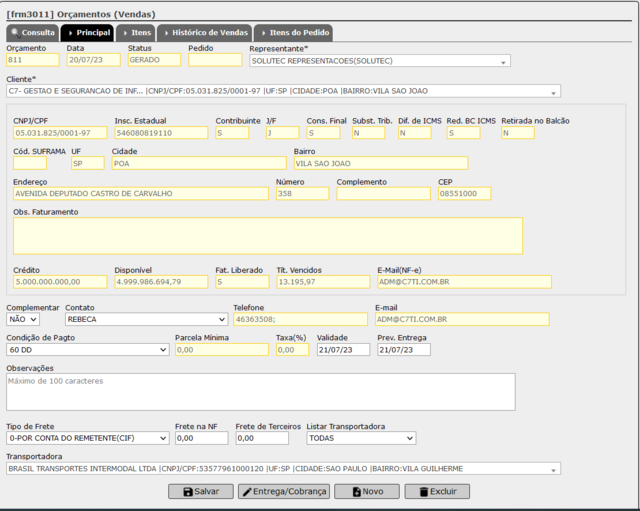640x511 pixels.
Task: Click the empty Pedido field
Action: (215, 60)
